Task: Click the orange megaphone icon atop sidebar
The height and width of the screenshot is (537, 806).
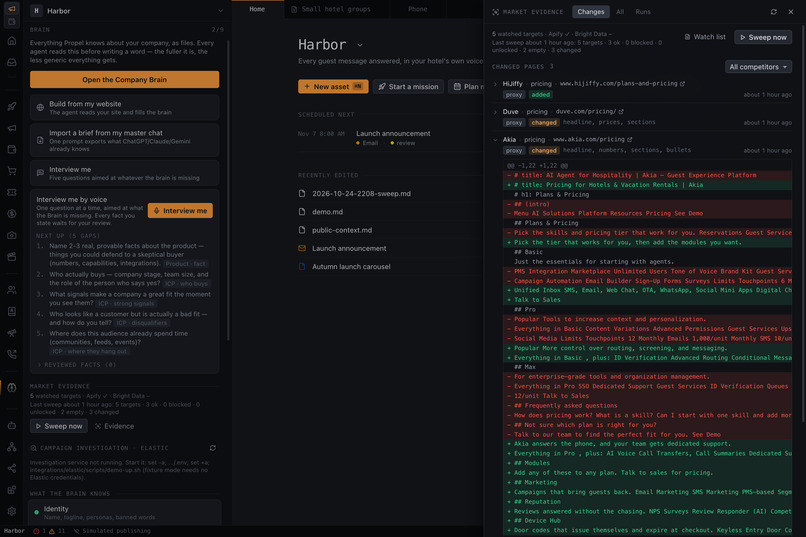Action: point(12,9)
